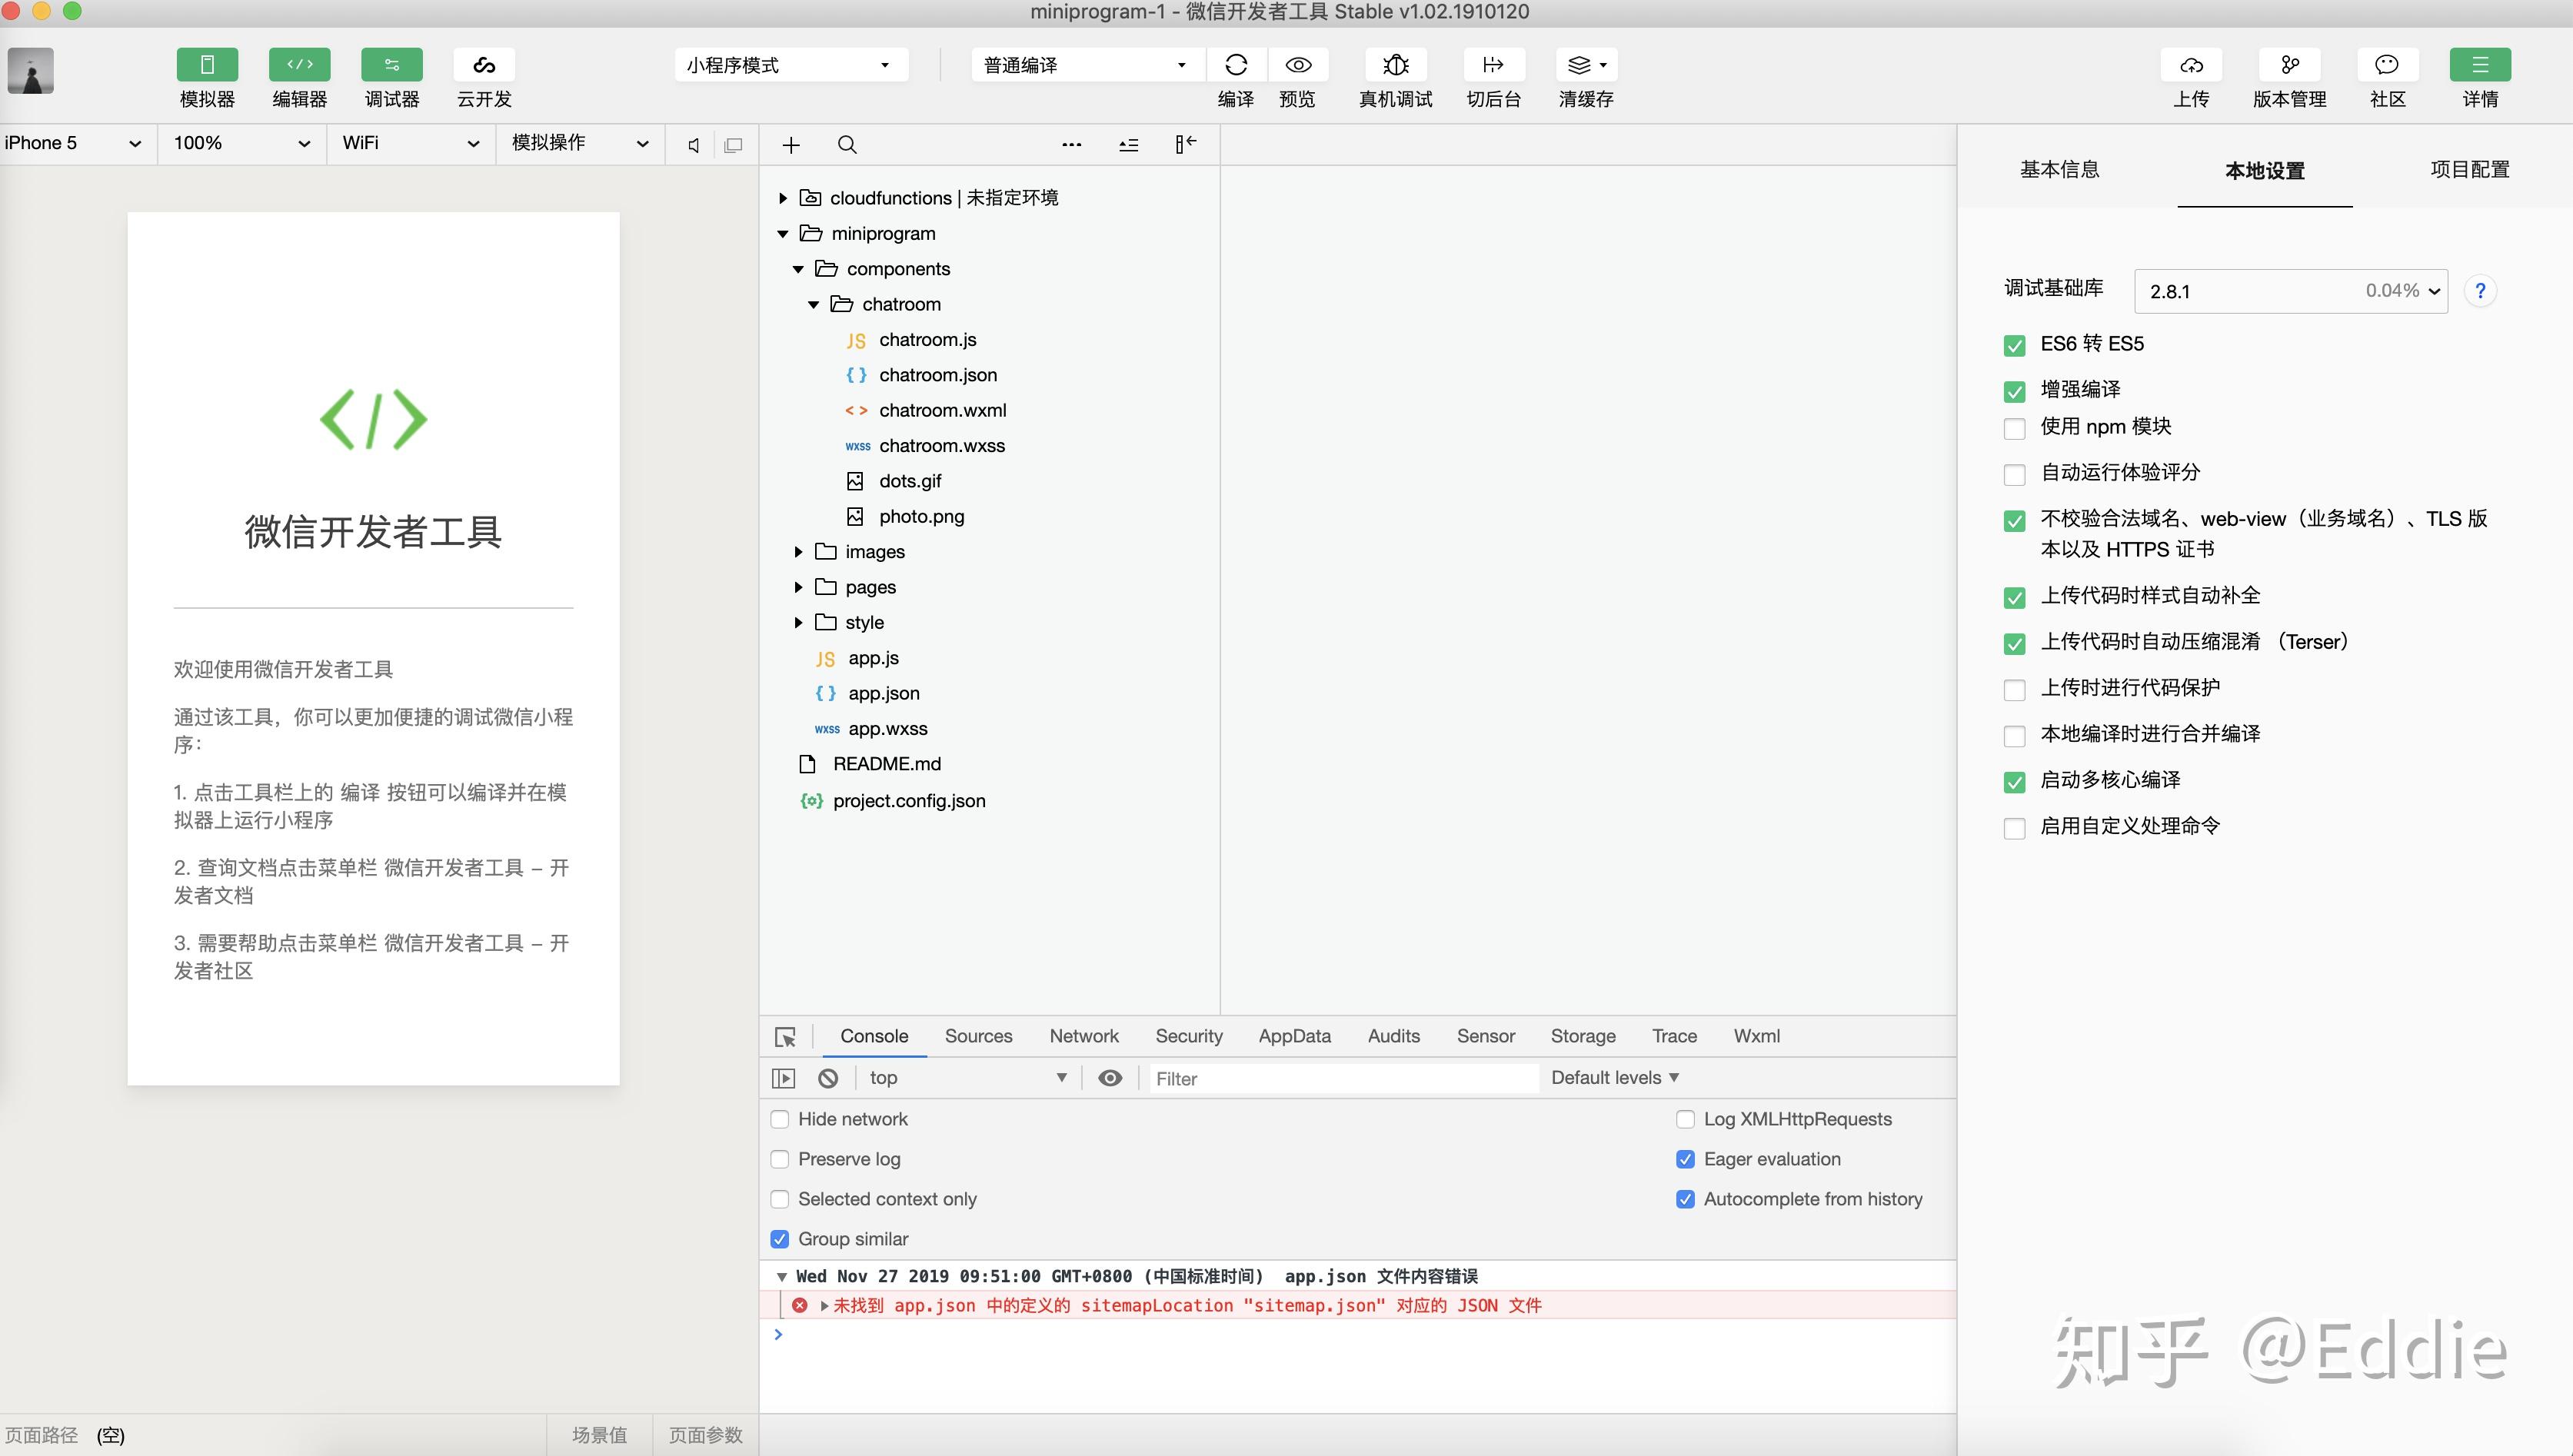Image resolution: width=2573 pixels, height=1456 pixels.
Task: Expand the pages folder
Action: coord(798,587)
